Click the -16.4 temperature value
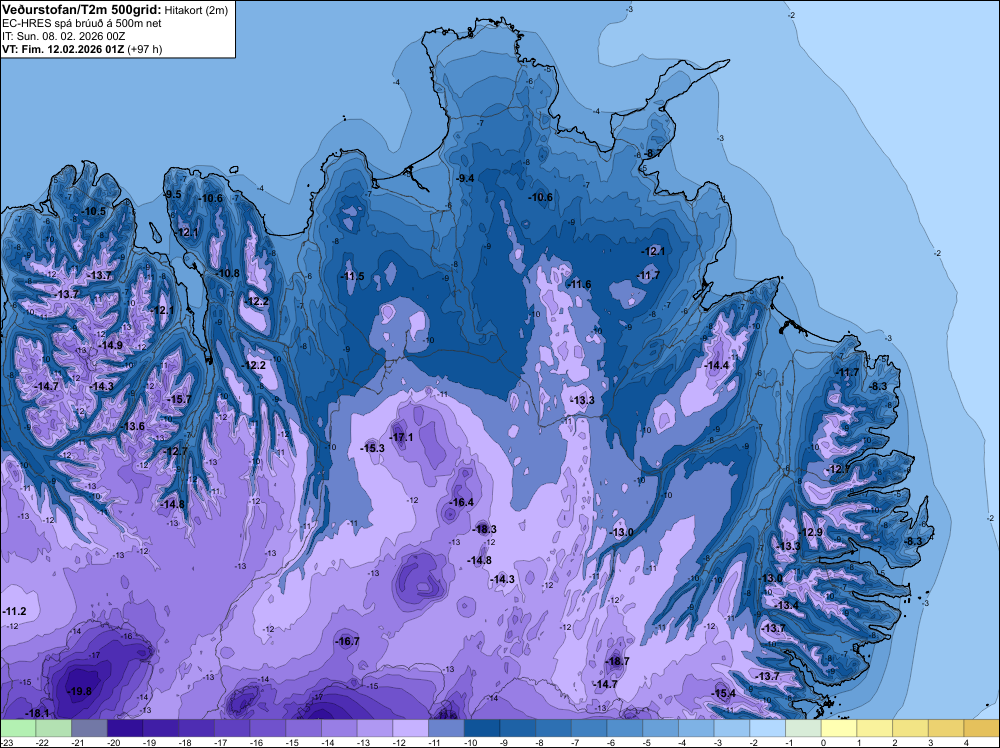The height and width of the screenshot is (748, 1000). (462, 502)
